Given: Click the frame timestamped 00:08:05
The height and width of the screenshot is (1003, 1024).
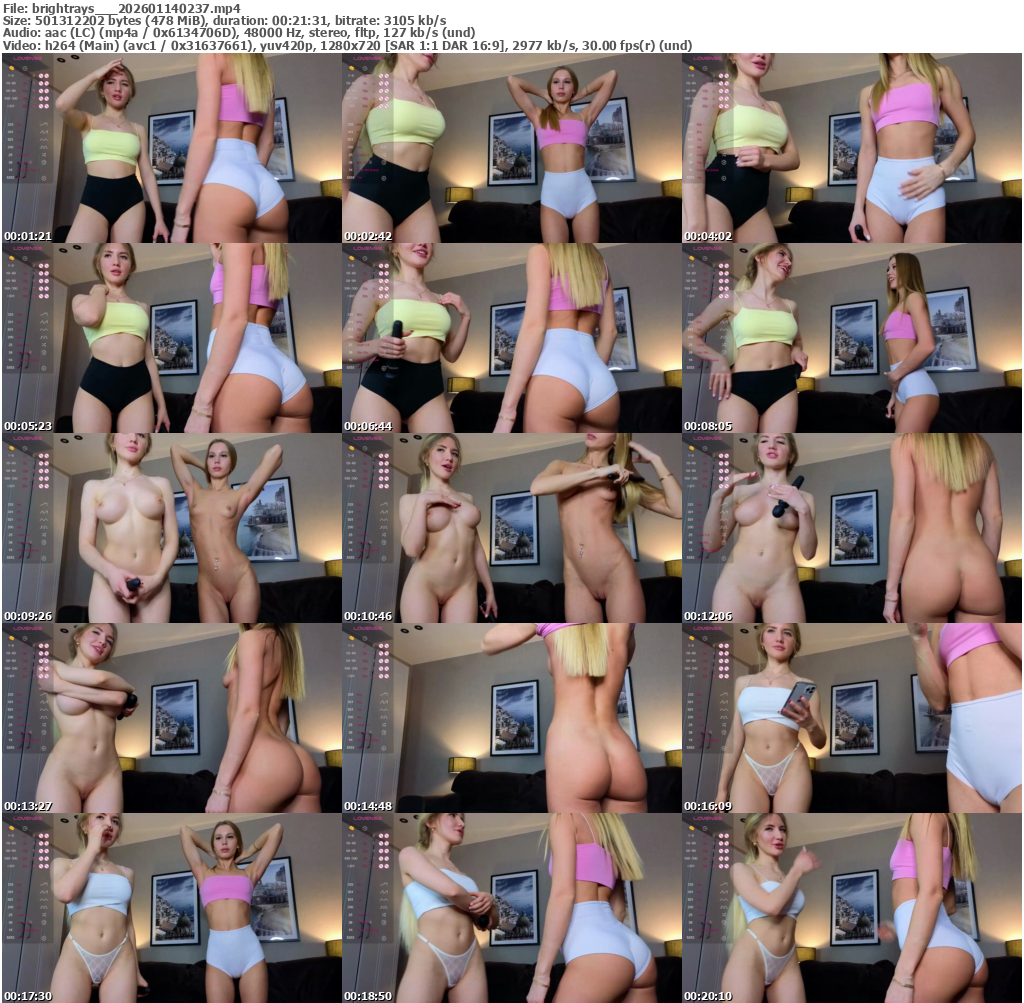Looking at the screenshot, I should (851, 338).
